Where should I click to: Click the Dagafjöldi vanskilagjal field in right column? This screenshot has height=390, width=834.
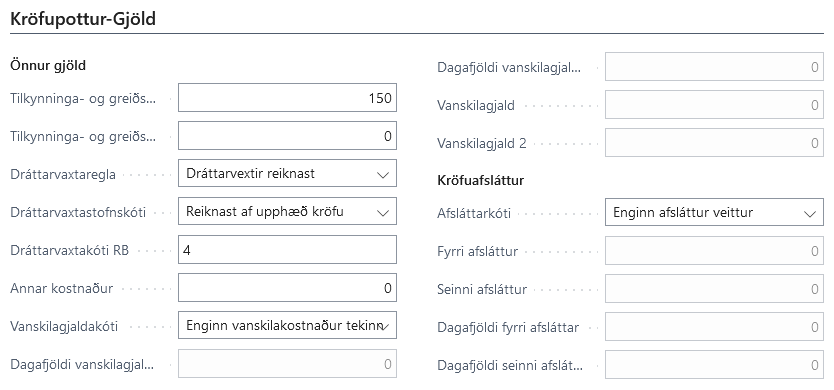(x=714, y=67)
